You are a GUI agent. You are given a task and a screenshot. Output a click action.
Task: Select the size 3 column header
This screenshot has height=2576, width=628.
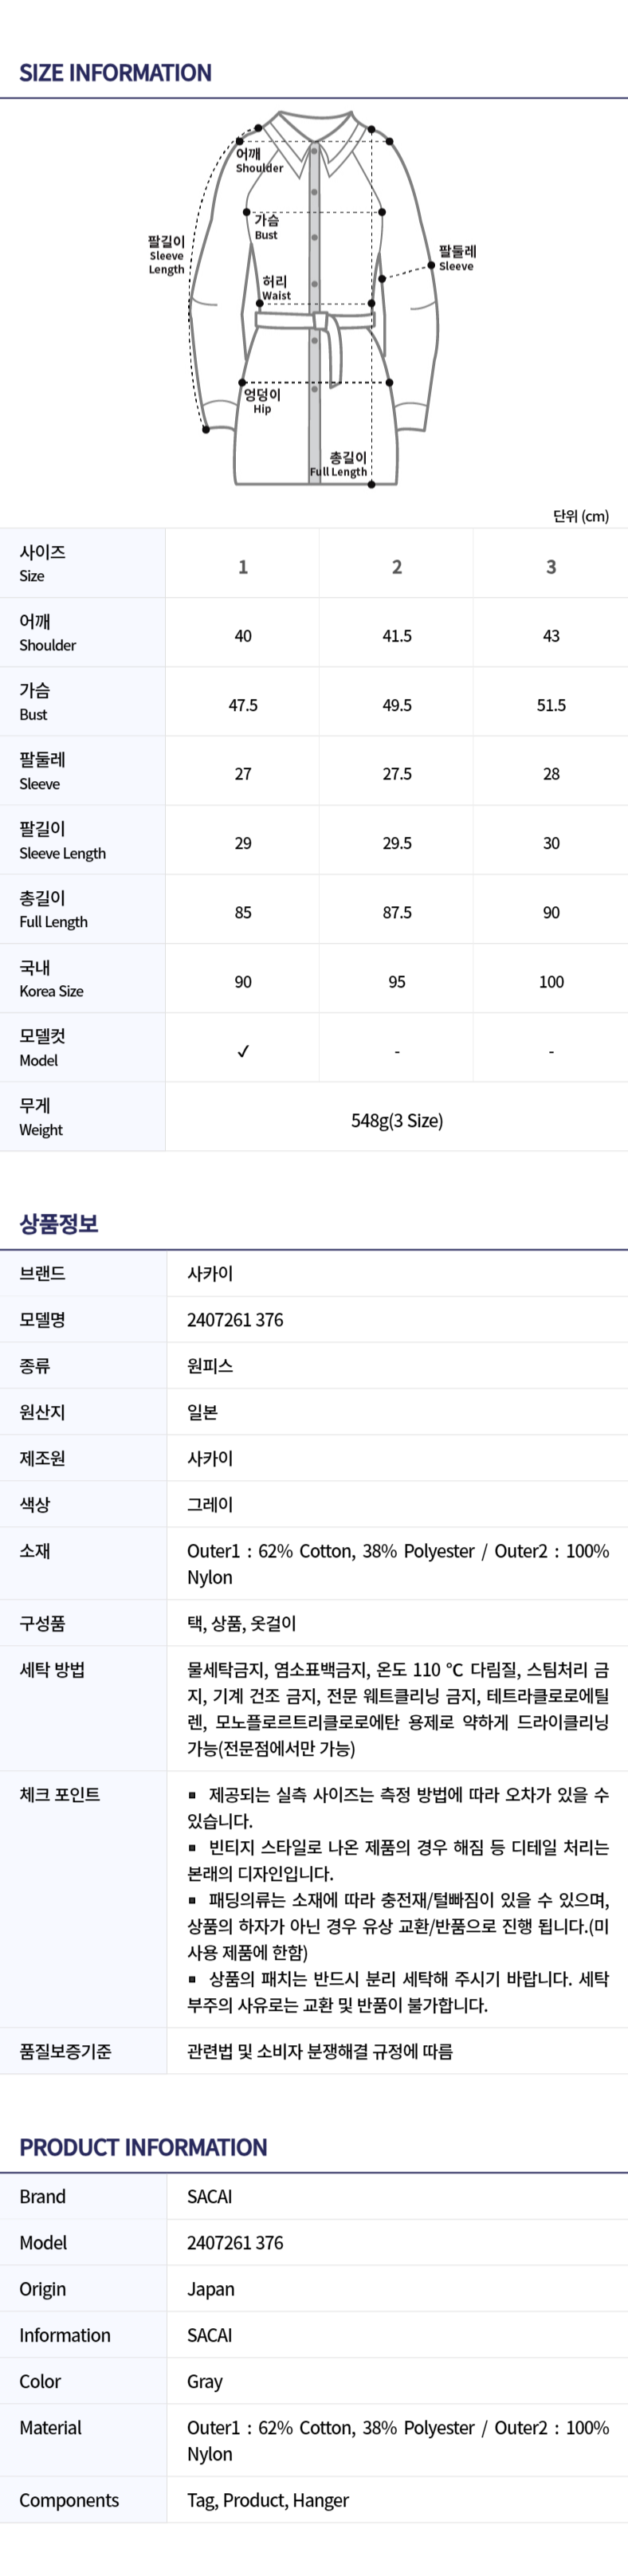(x=551, y=567)
